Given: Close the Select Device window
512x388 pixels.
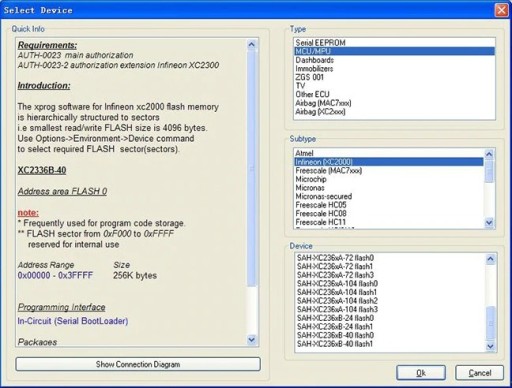Looking at the screenshot, I should point(502,10).
